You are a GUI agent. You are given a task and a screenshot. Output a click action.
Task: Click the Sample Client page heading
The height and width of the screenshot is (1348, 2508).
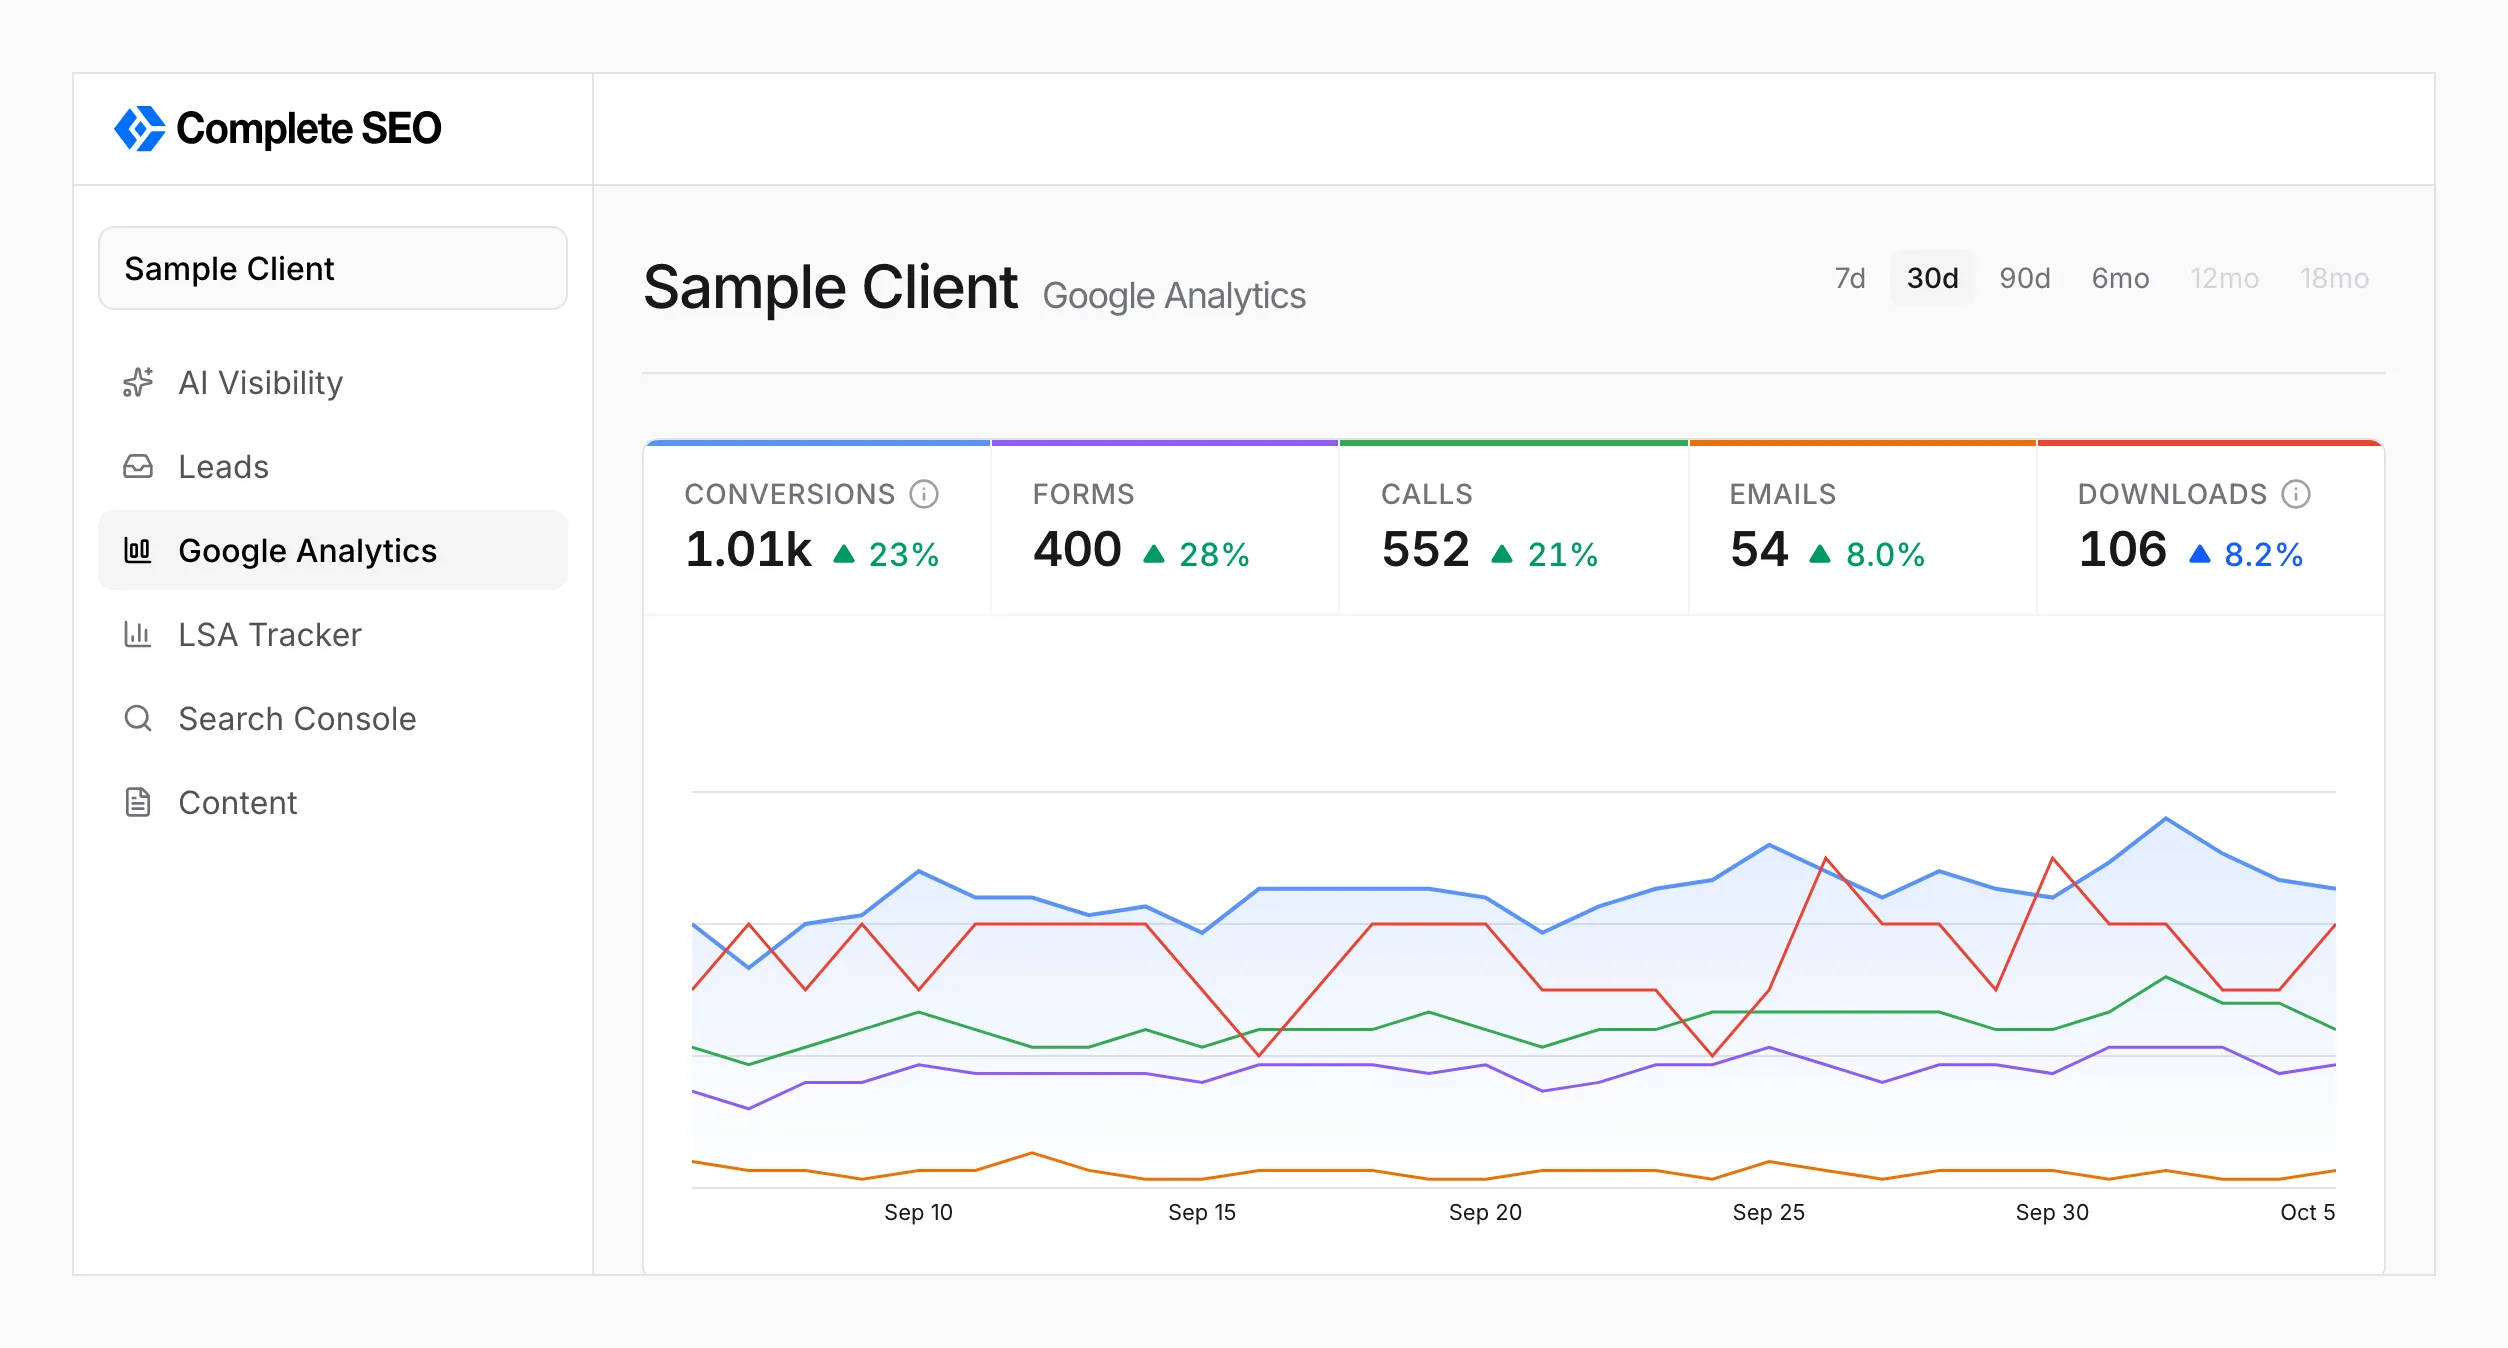point(830,288)
